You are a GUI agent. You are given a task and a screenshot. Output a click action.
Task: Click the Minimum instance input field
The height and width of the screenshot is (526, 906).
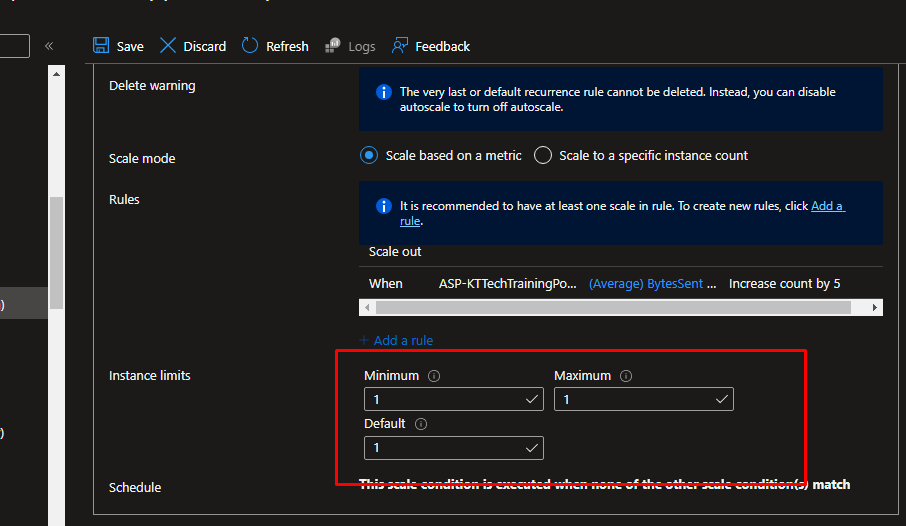[x=445, y=399]
